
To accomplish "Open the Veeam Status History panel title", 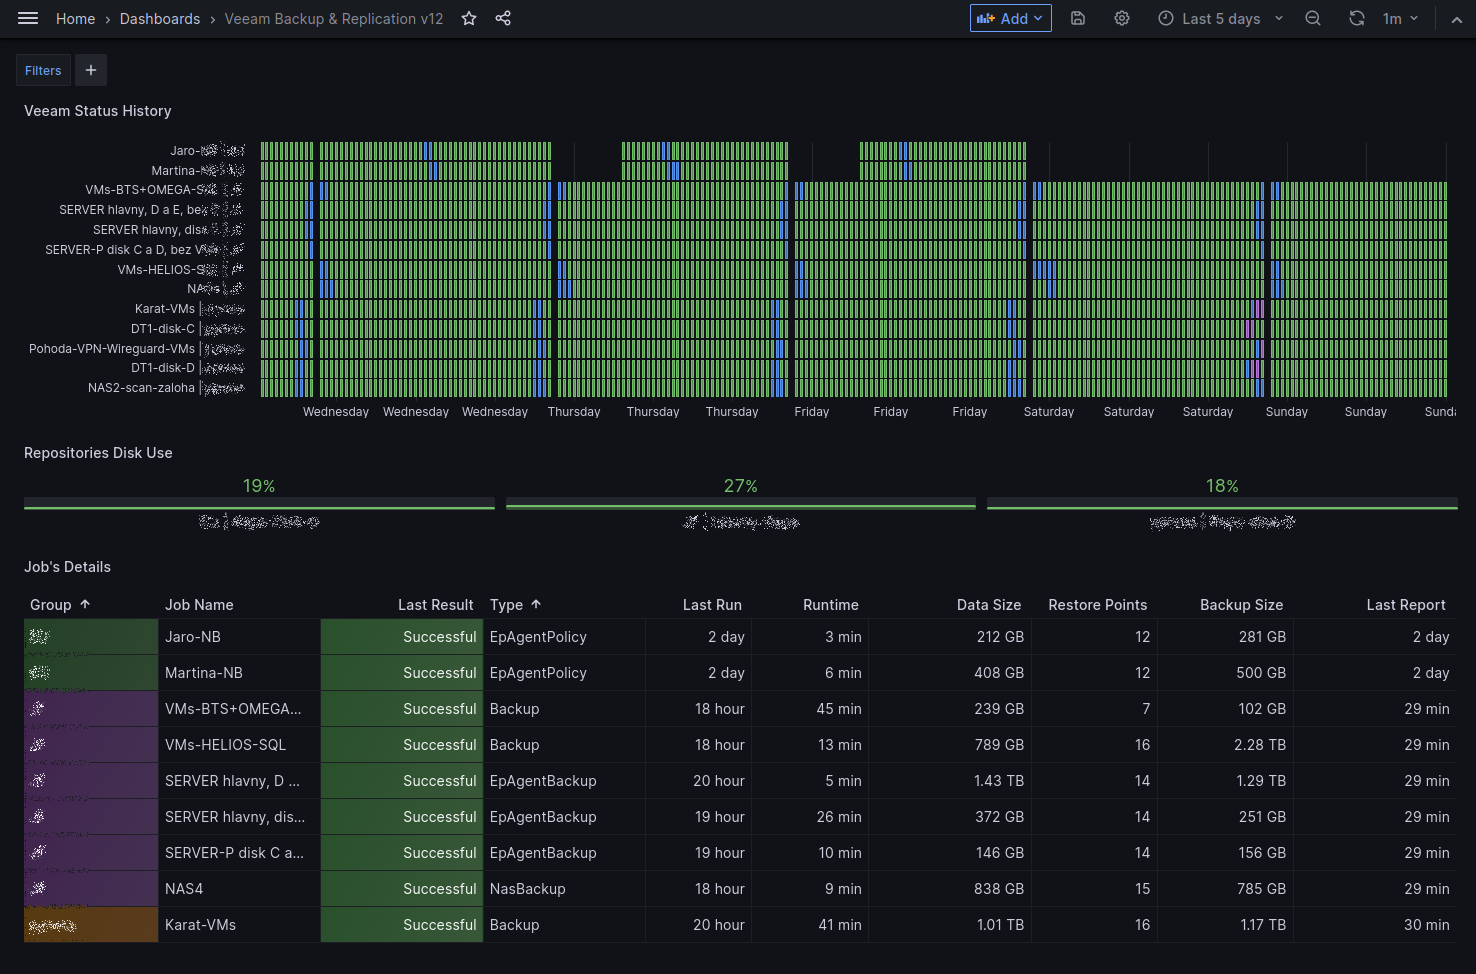I will 98,111.
